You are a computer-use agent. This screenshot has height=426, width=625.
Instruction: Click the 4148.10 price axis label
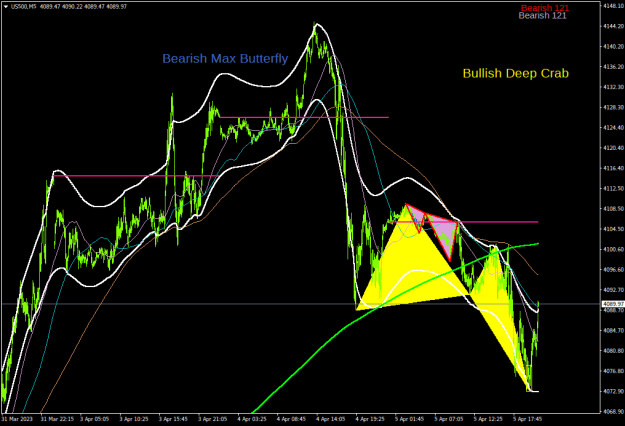[613, 6]
